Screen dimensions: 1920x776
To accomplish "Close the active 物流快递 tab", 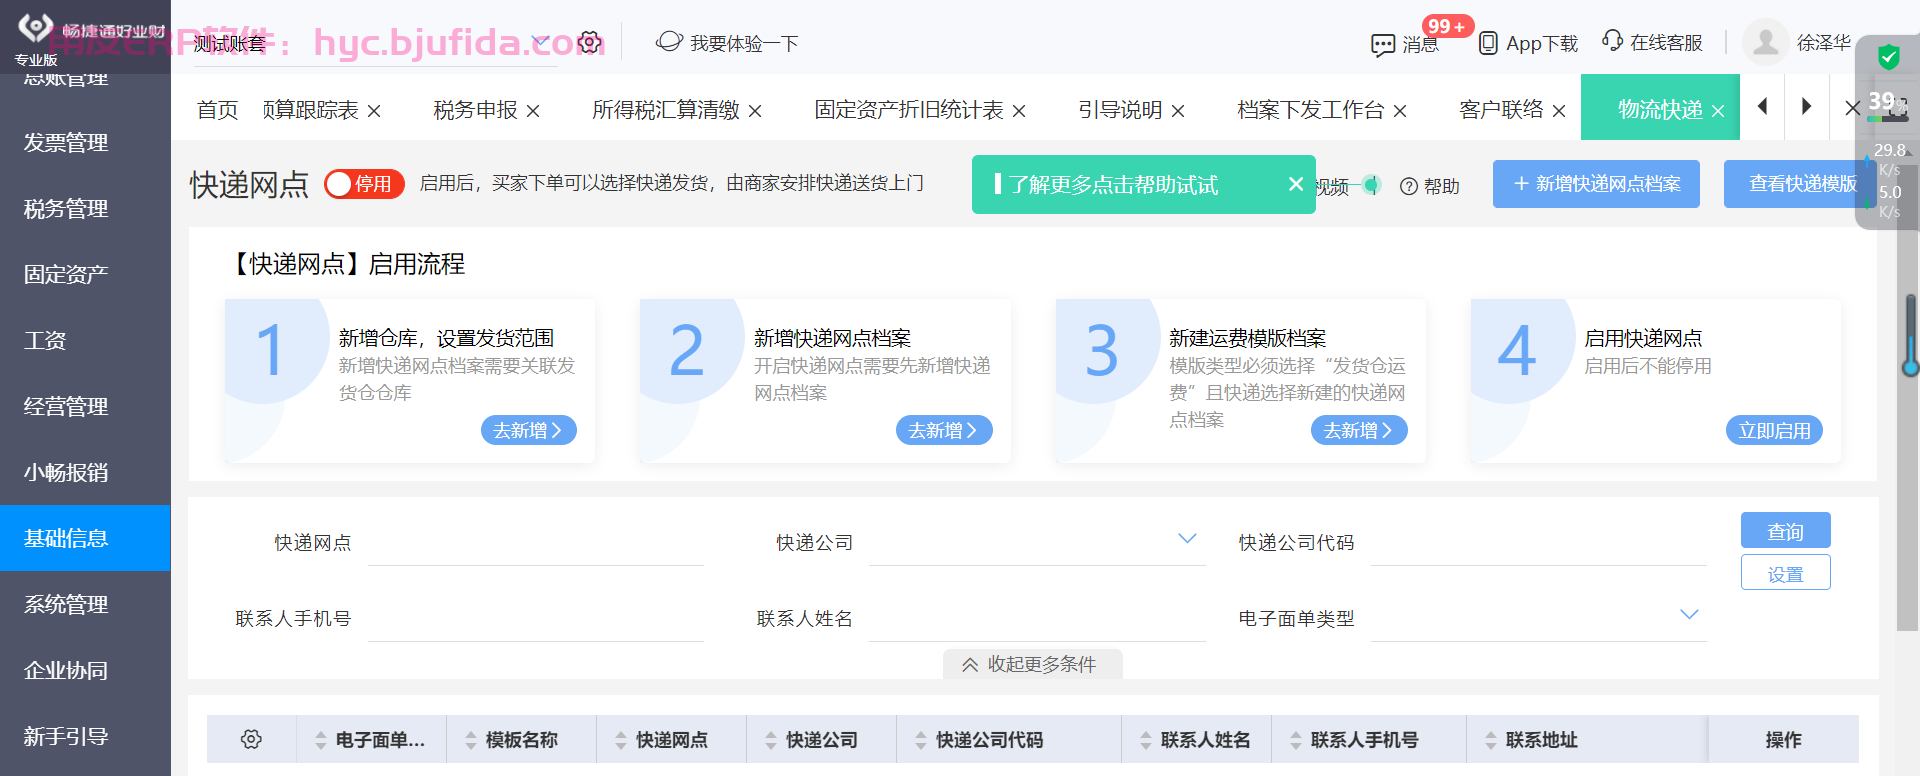I will (1718, 111).
